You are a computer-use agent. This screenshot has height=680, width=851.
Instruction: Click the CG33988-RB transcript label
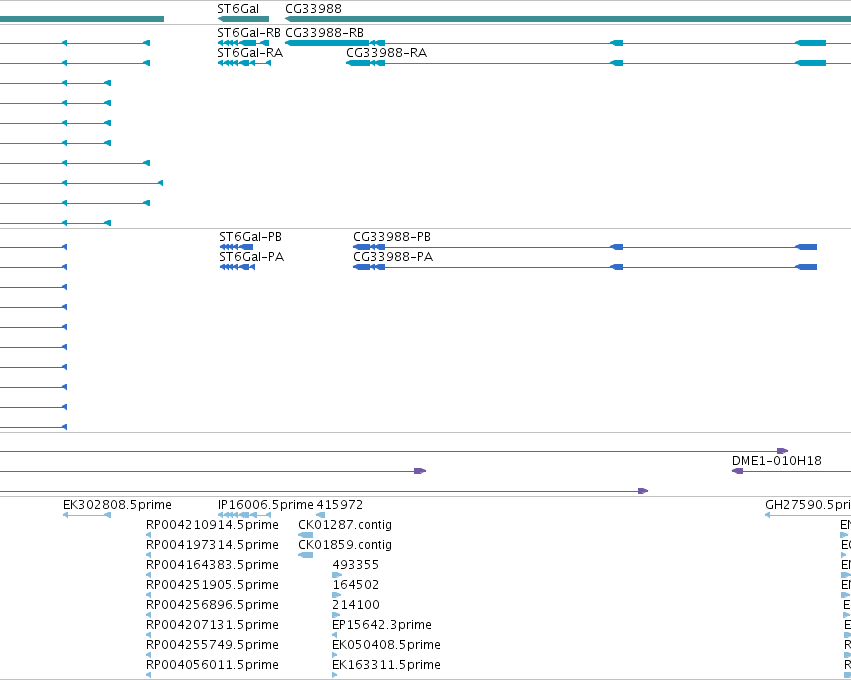pyautogui.click(x=324, y=33)
